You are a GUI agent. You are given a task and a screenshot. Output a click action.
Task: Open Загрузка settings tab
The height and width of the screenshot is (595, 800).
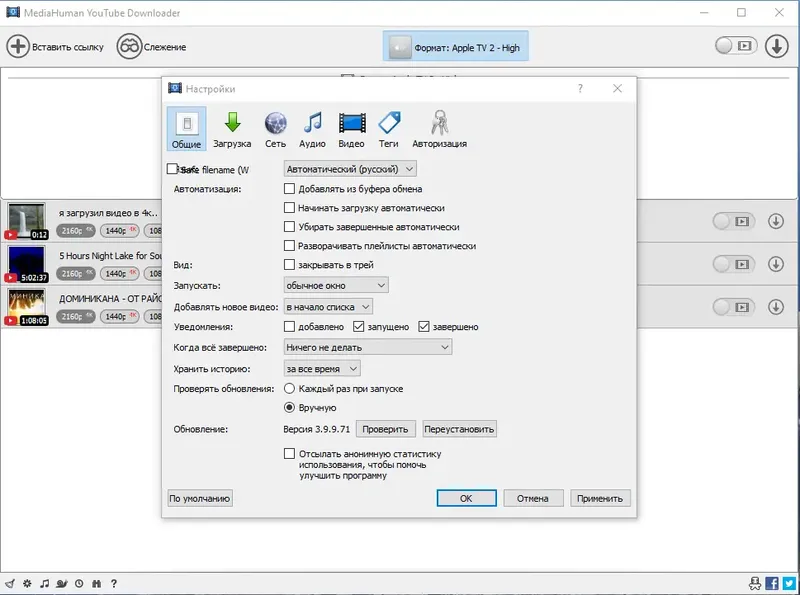coord(232,130)
